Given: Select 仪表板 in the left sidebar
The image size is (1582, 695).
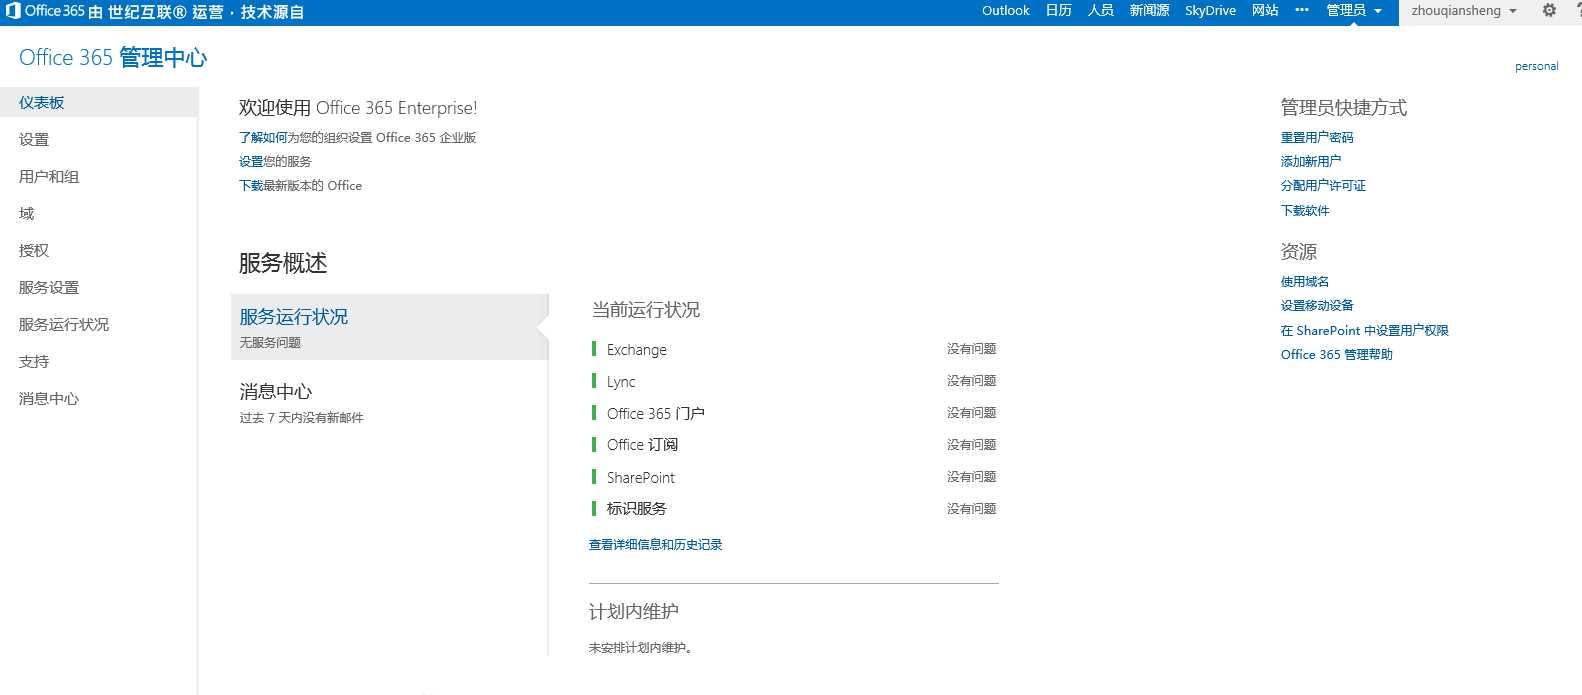Looking at the screenshot, I should pyautogui.click(x=98, y=102).
